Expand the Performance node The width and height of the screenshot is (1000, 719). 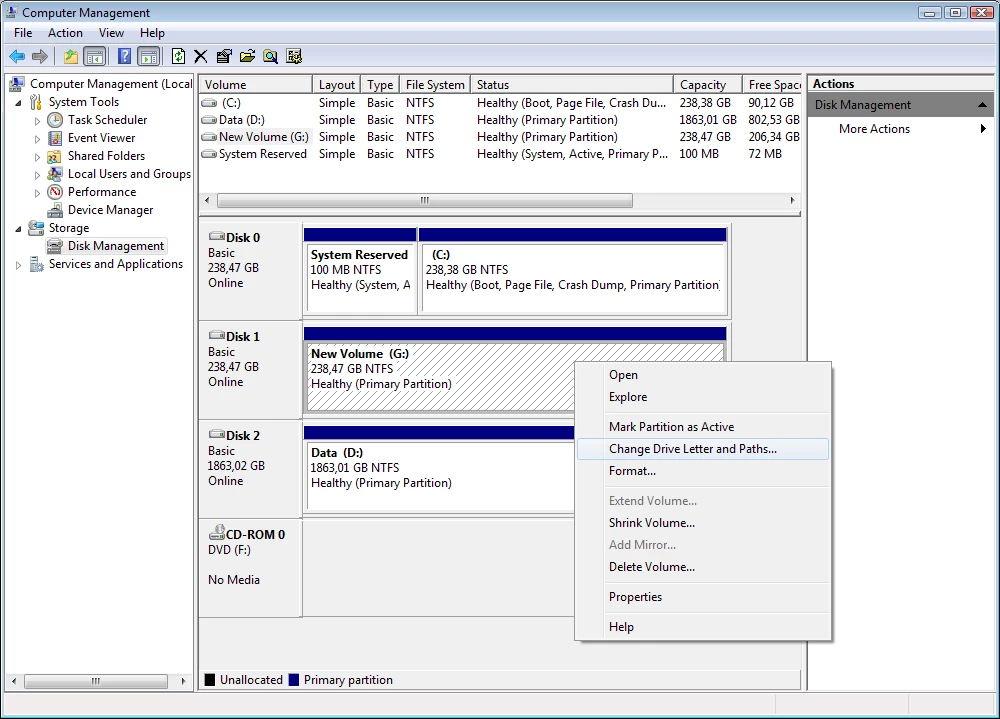37,192
